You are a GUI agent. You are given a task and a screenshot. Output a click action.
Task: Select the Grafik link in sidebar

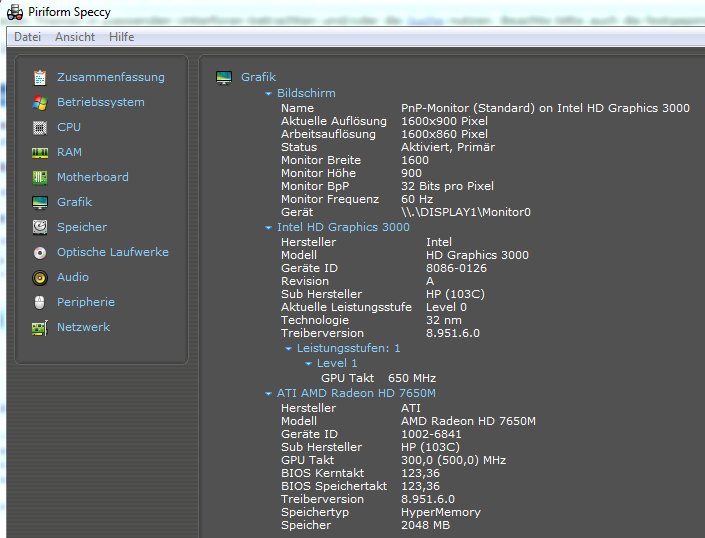point(74,202)
